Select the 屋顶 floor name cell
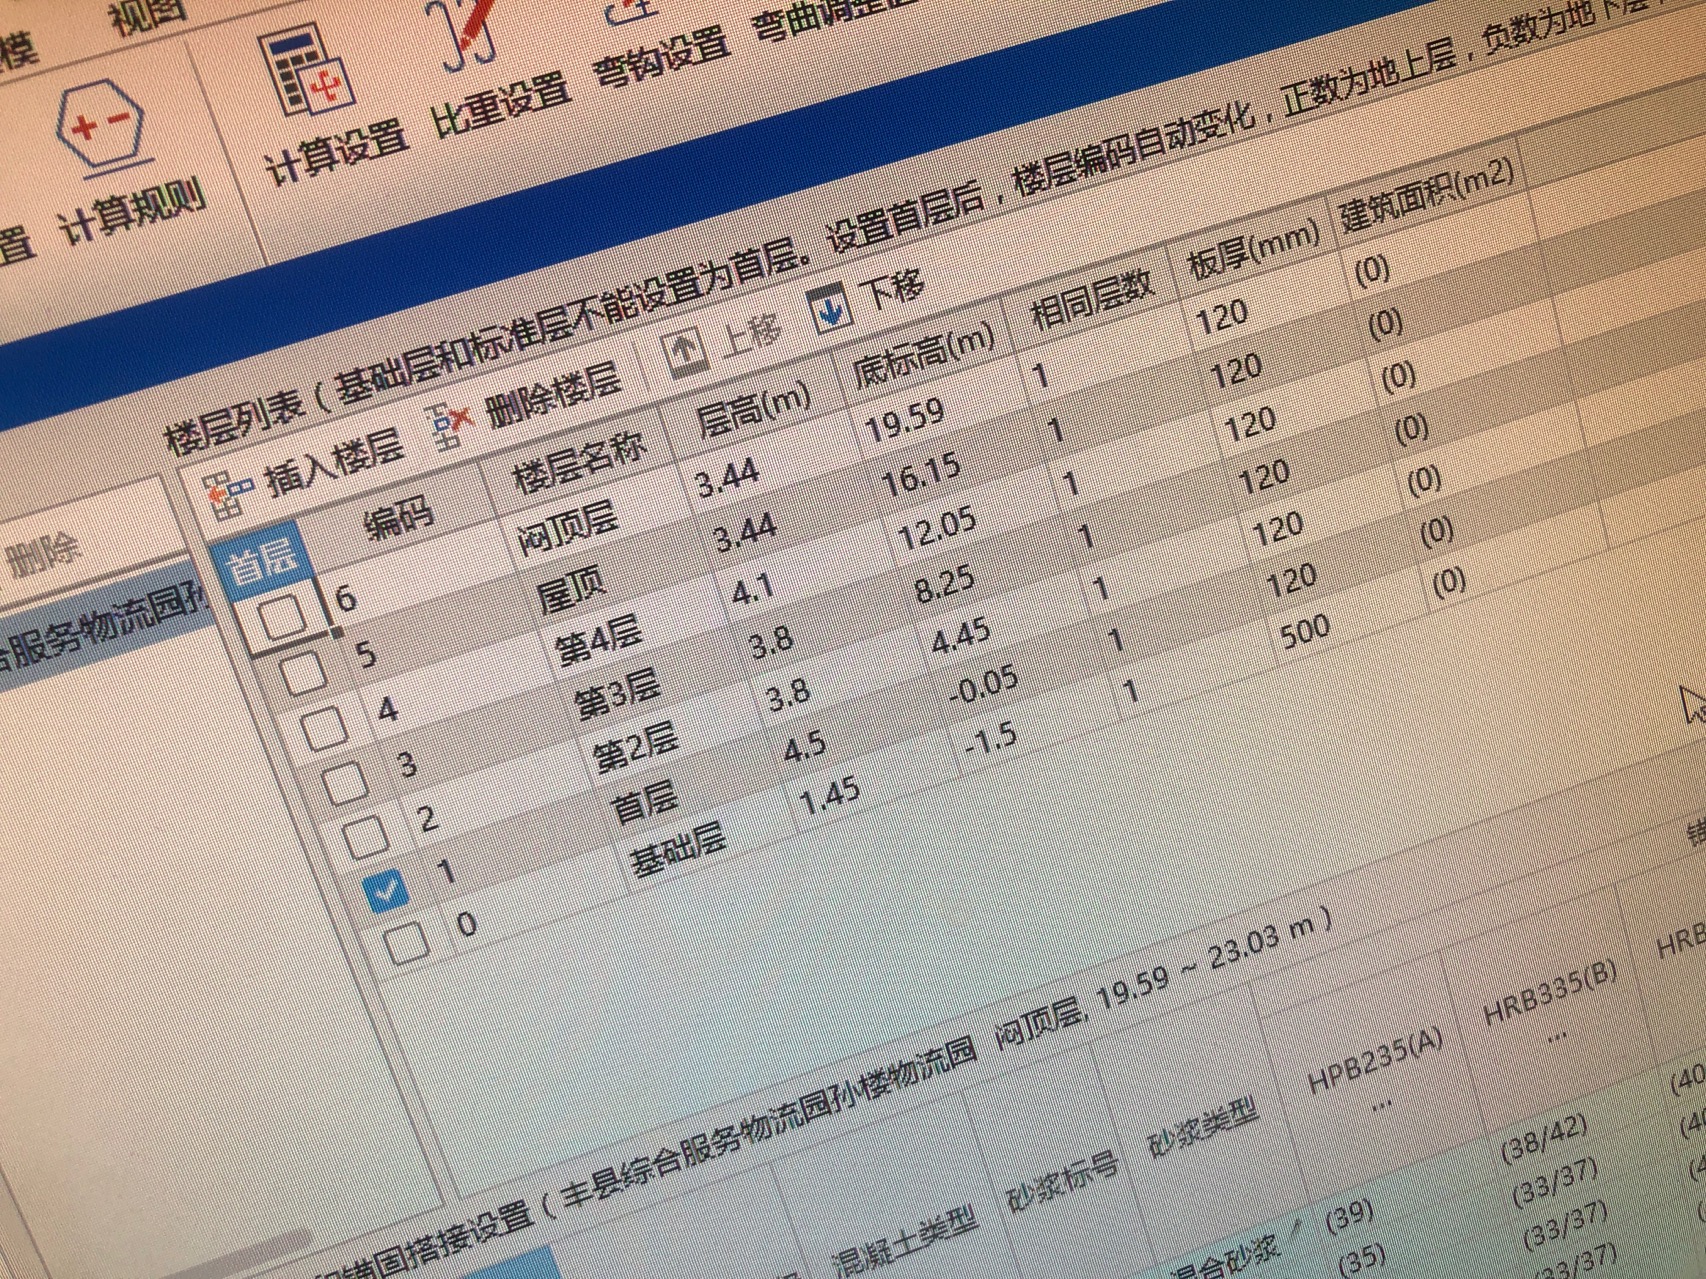 (x=571, y=592)
